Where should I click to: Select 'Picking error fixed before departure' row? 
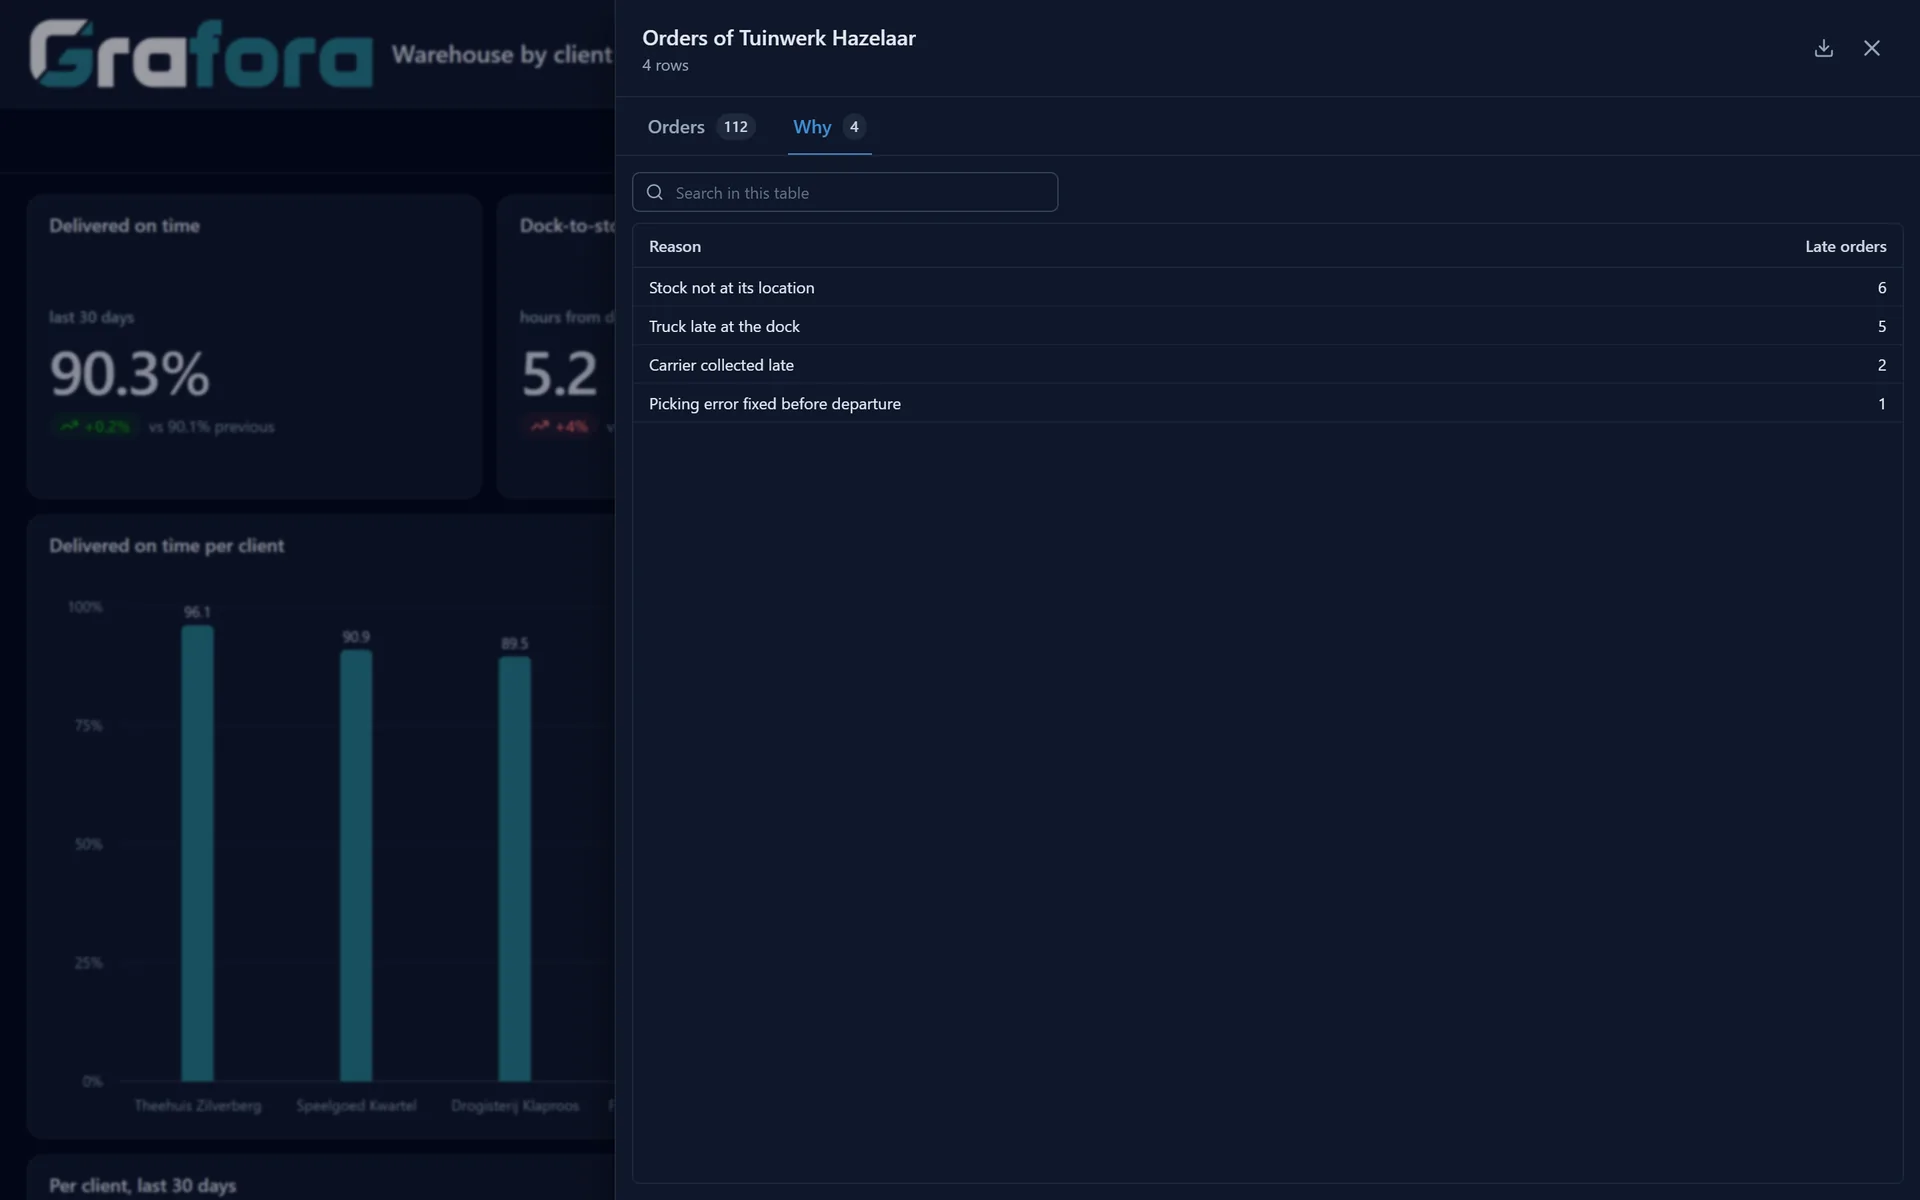point(1267,403)
